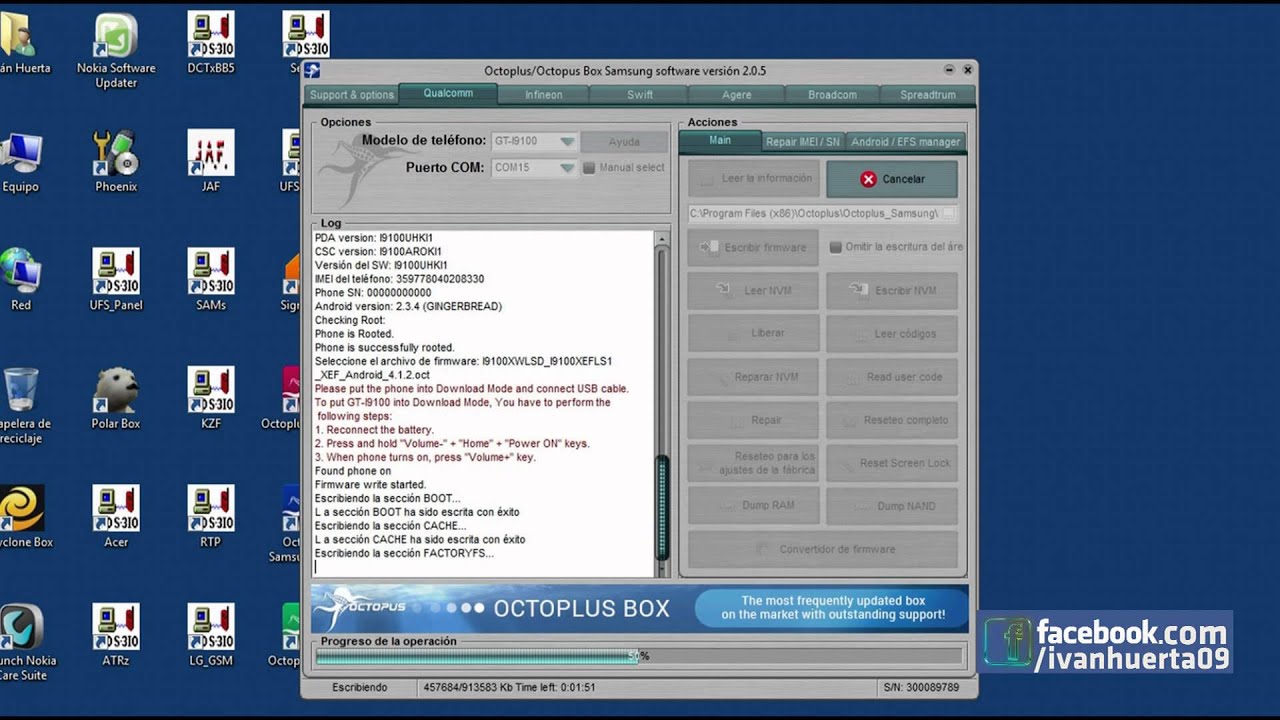Image resolution: width=1280 pixels, height=720 pixels.
Task: Click the Read user code button
Action: coord(892,377)
